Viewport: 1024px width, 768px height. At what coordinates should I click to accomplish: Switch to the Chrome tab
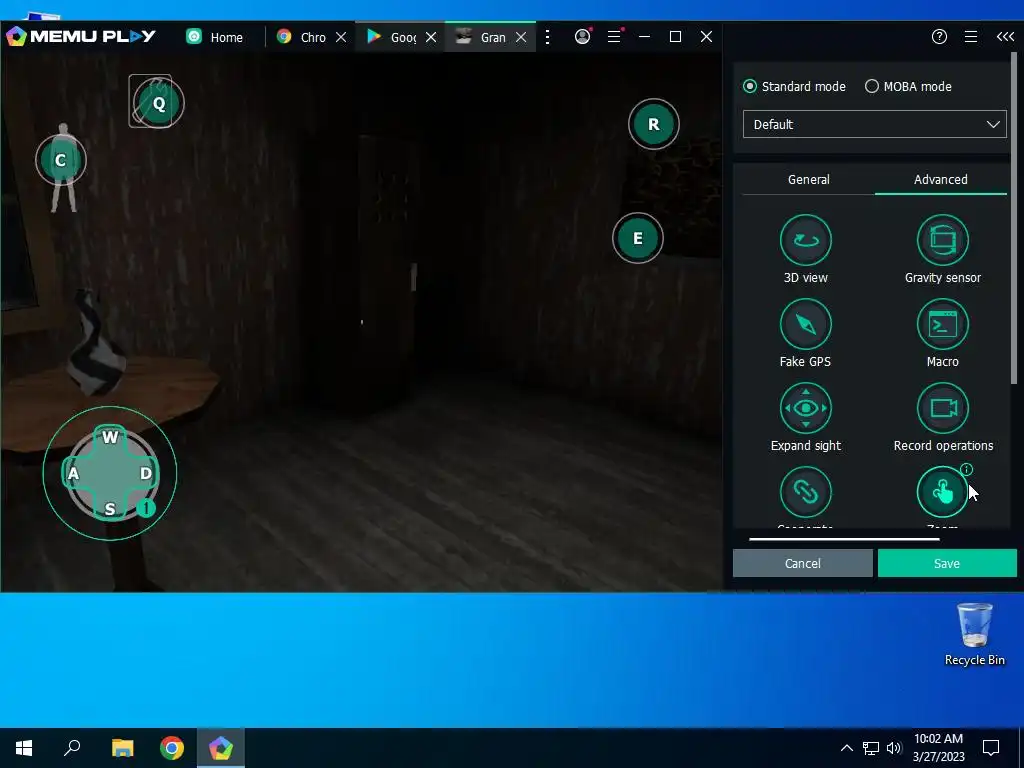tap(302, 37)
